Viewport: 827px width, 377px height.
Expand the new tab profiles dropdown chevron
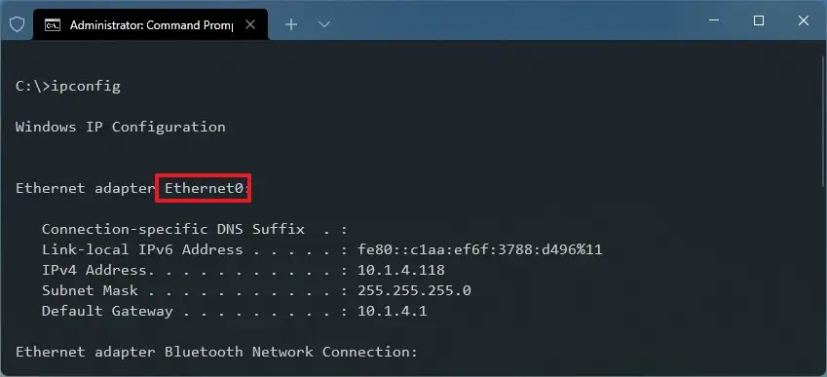[x=324, y=24]
